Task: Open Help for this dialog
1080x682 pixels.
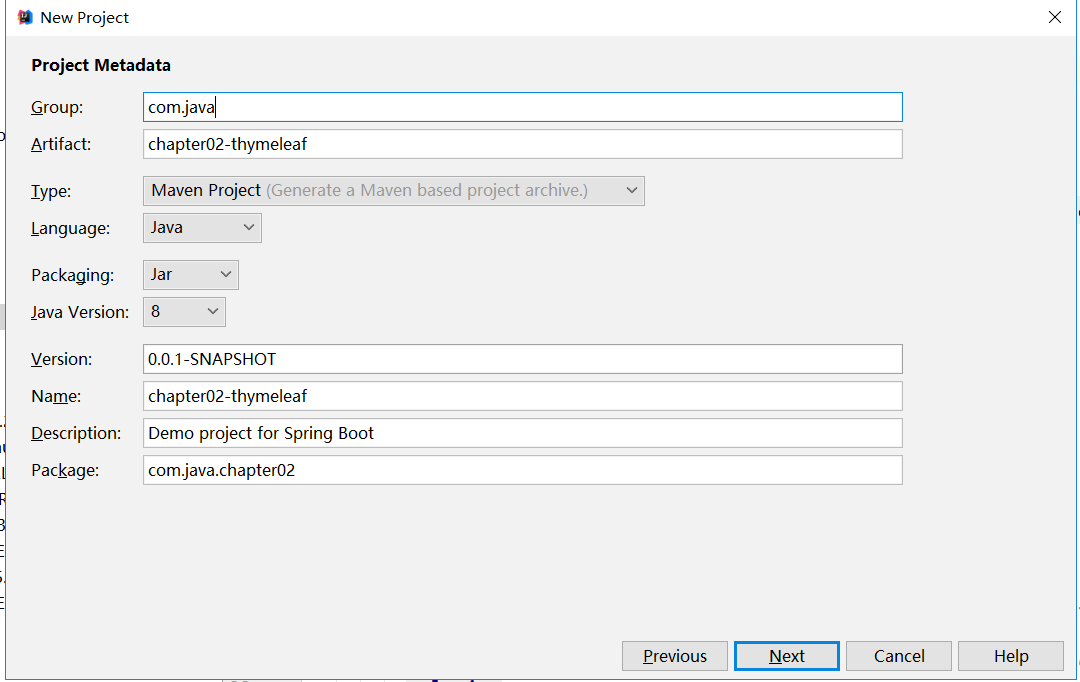Action: pos(1011,656)
